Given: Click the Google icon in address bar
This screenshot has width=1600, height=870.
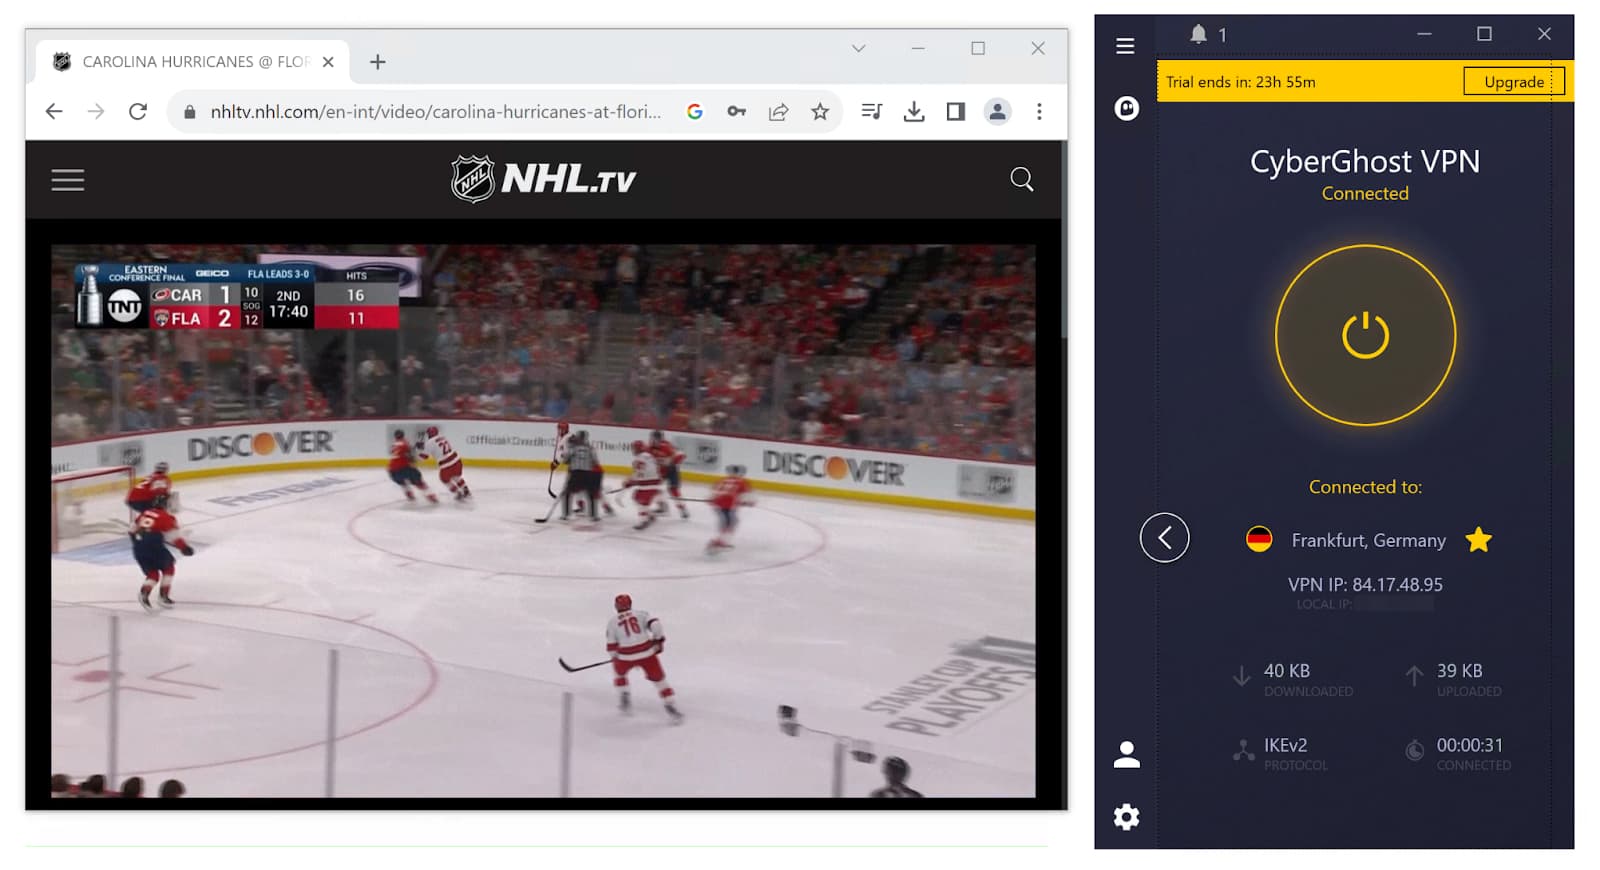Looking at the screenshot, I should [x=694, y=112].
